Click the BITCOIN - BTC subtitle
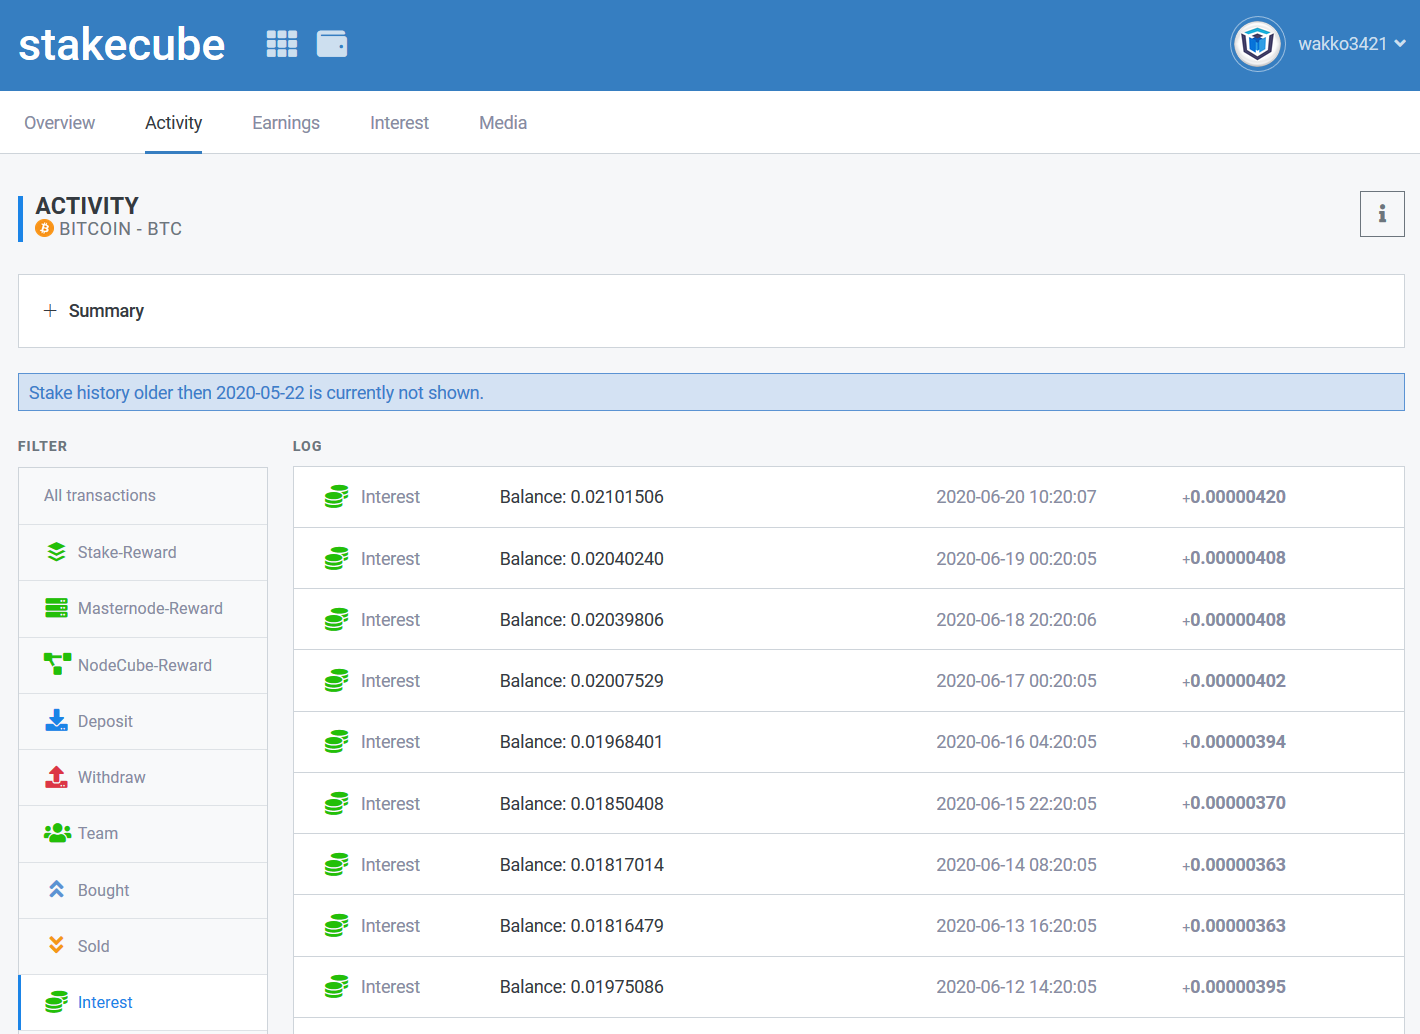 tap(120, 229)
